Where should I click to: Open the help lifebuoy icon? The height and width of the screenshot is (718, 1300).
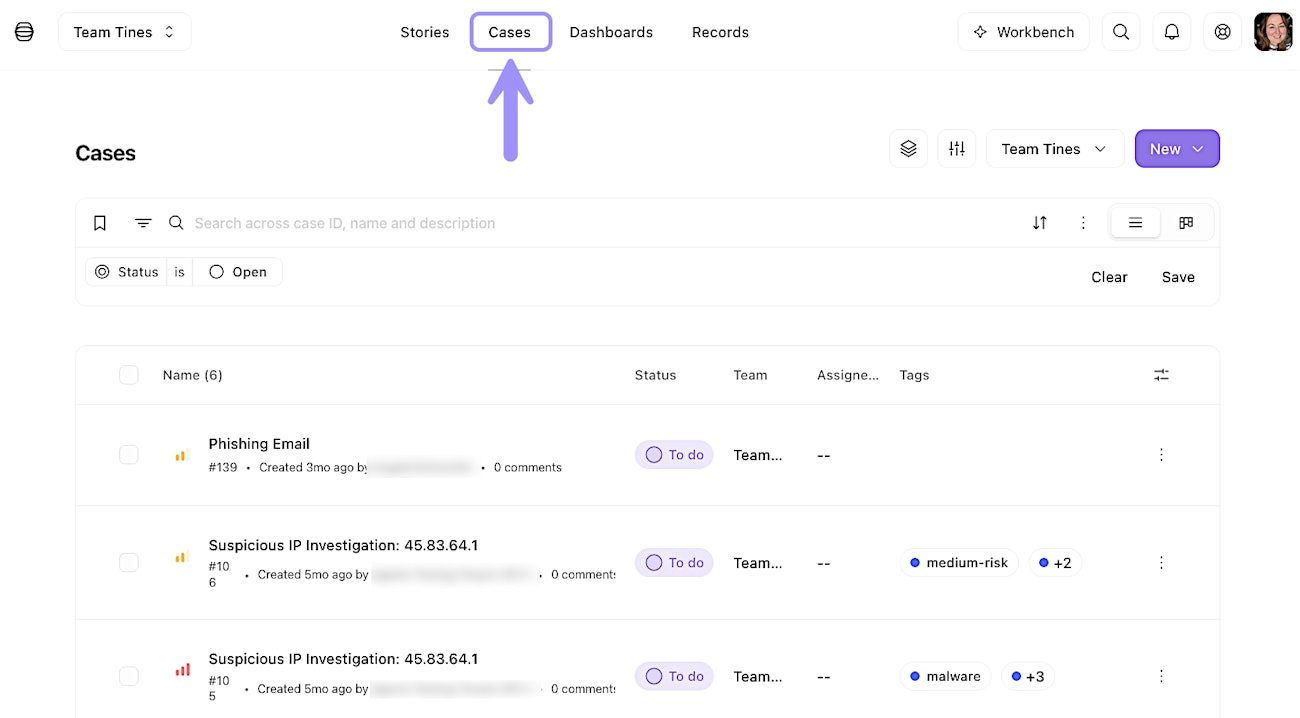tap(1222, 32)
